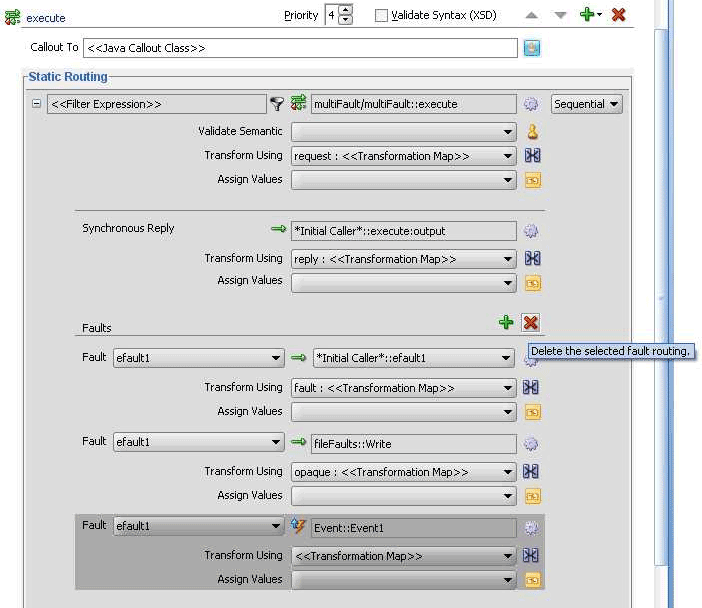The height and width of the screenshot is (608, 702).
Task: Collapse the static routing rule with minus box
Action: [x=37, y=104]
